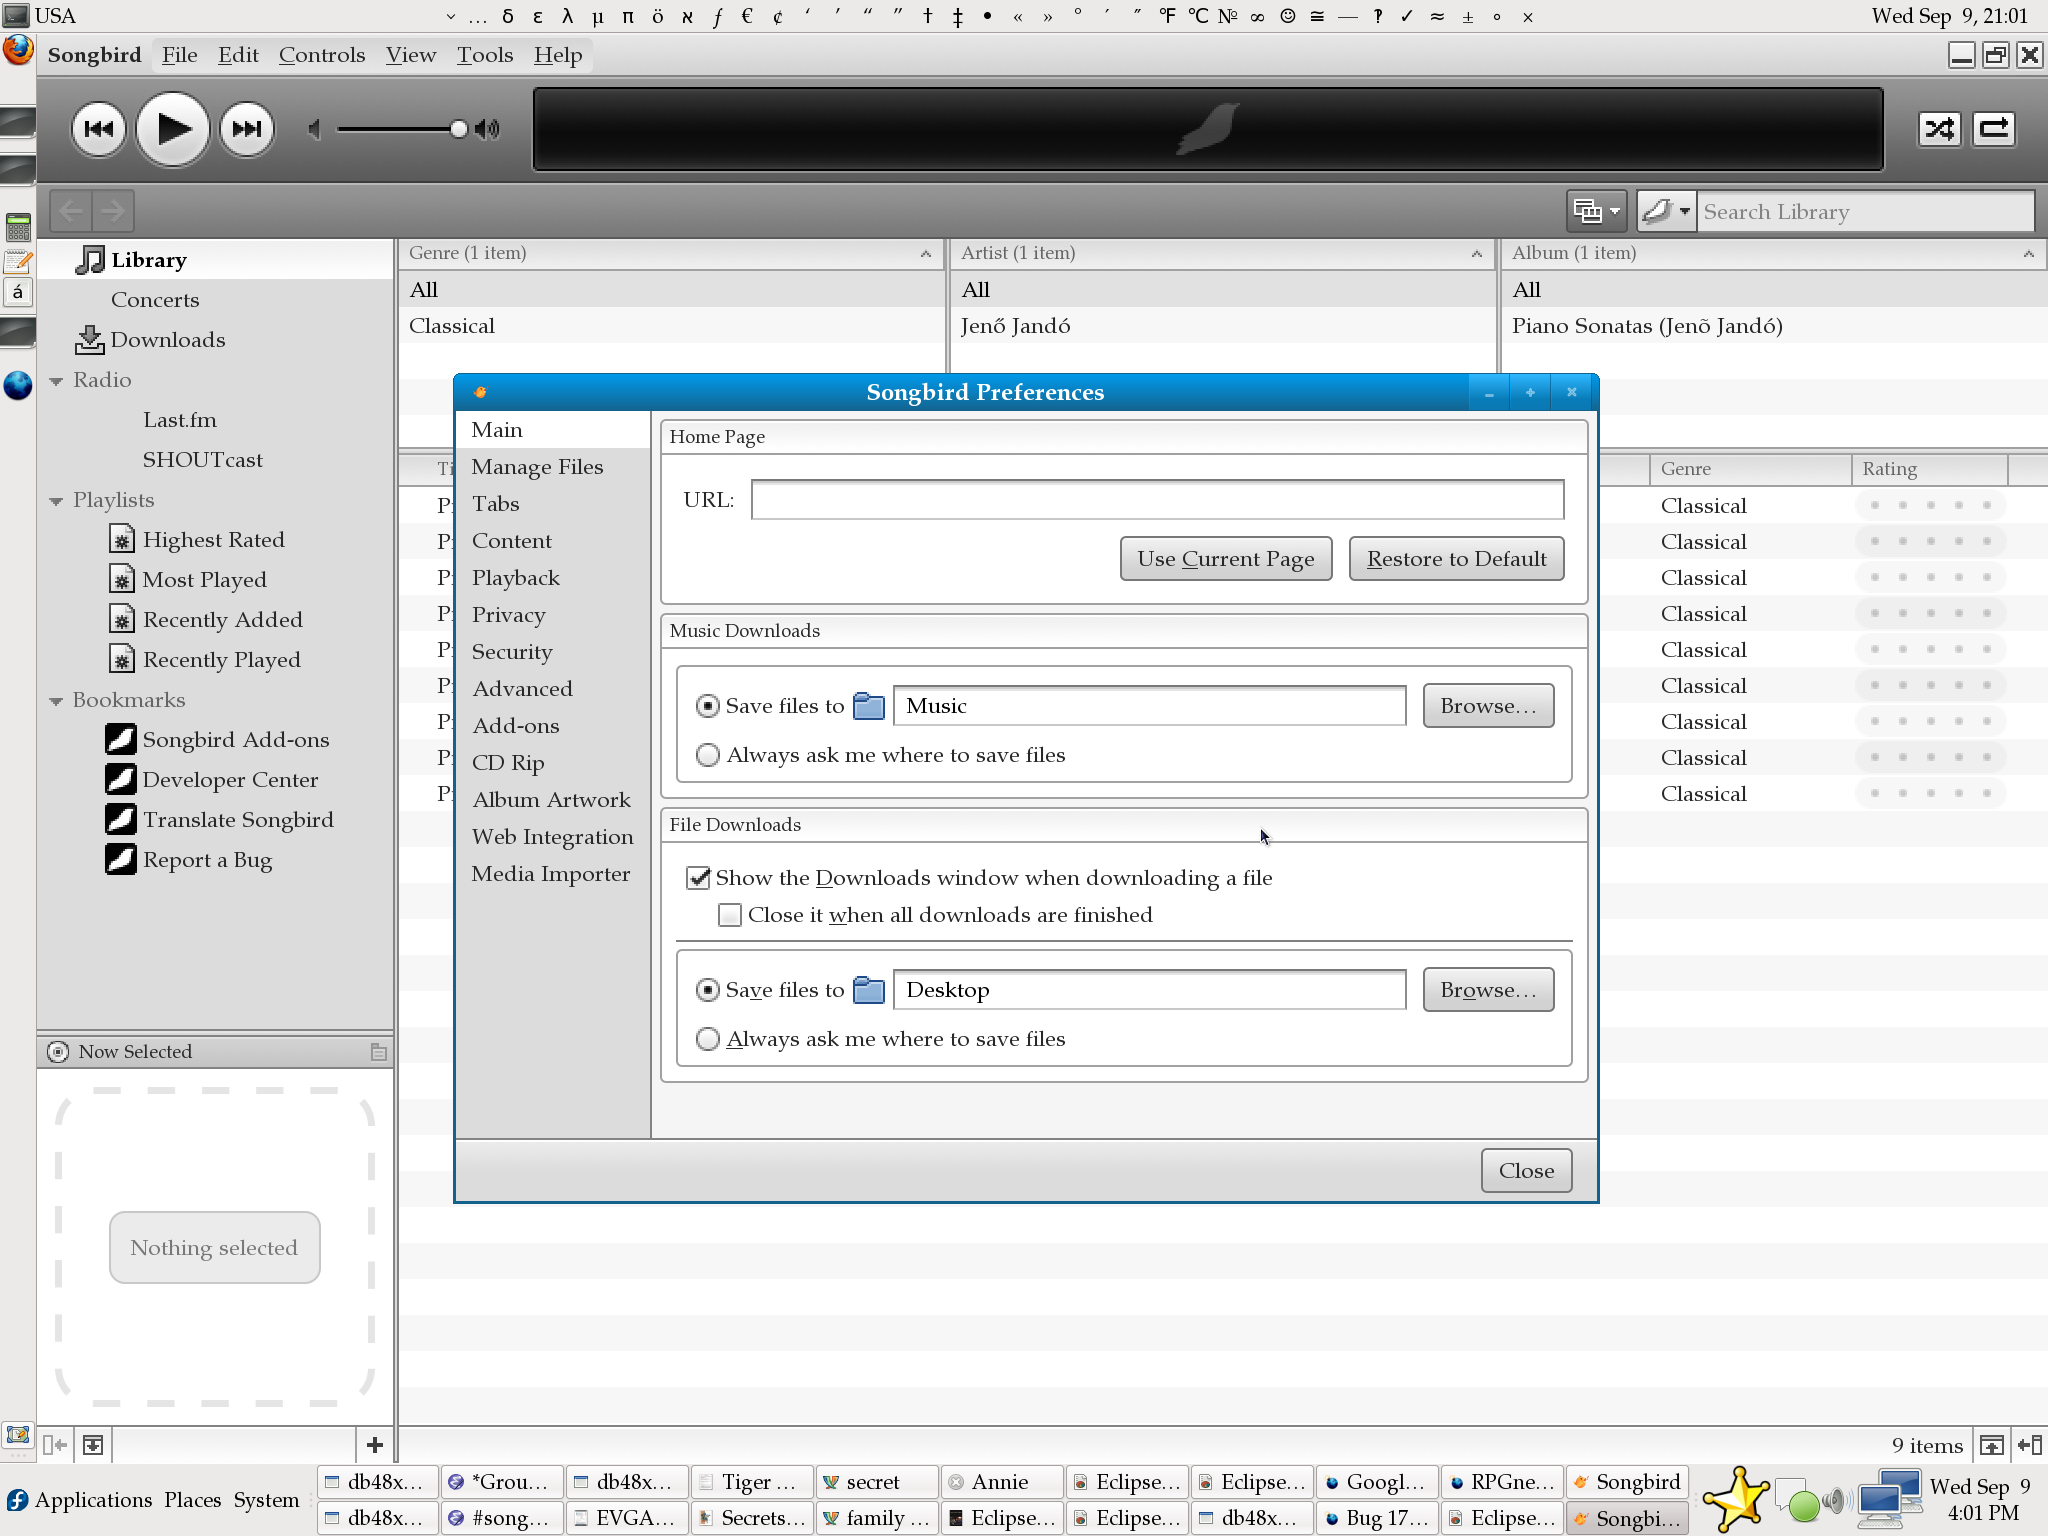Toggle shuffle mode icon
This screenshot has height=1536, width=2048.
click(x=1940, y=129)
